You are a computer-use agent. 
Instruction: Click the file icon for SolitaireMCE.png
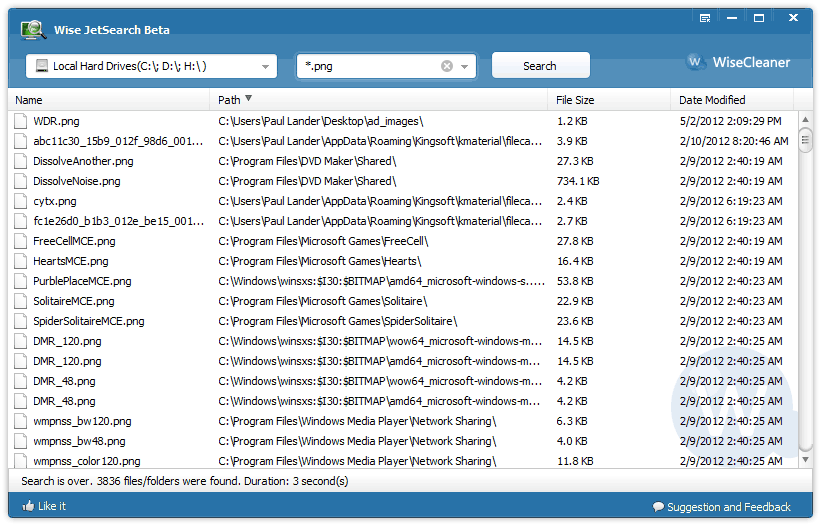point(20,301)
